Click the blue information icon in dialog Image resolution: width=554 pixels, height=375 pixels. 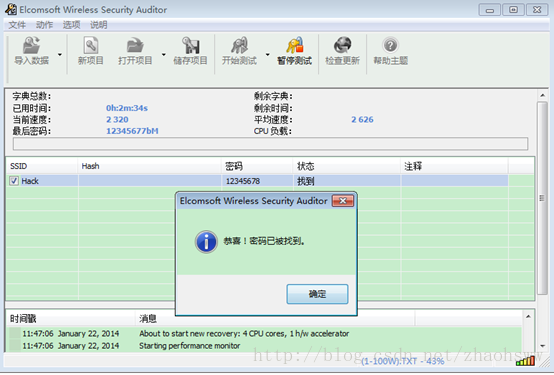(206, 242)
